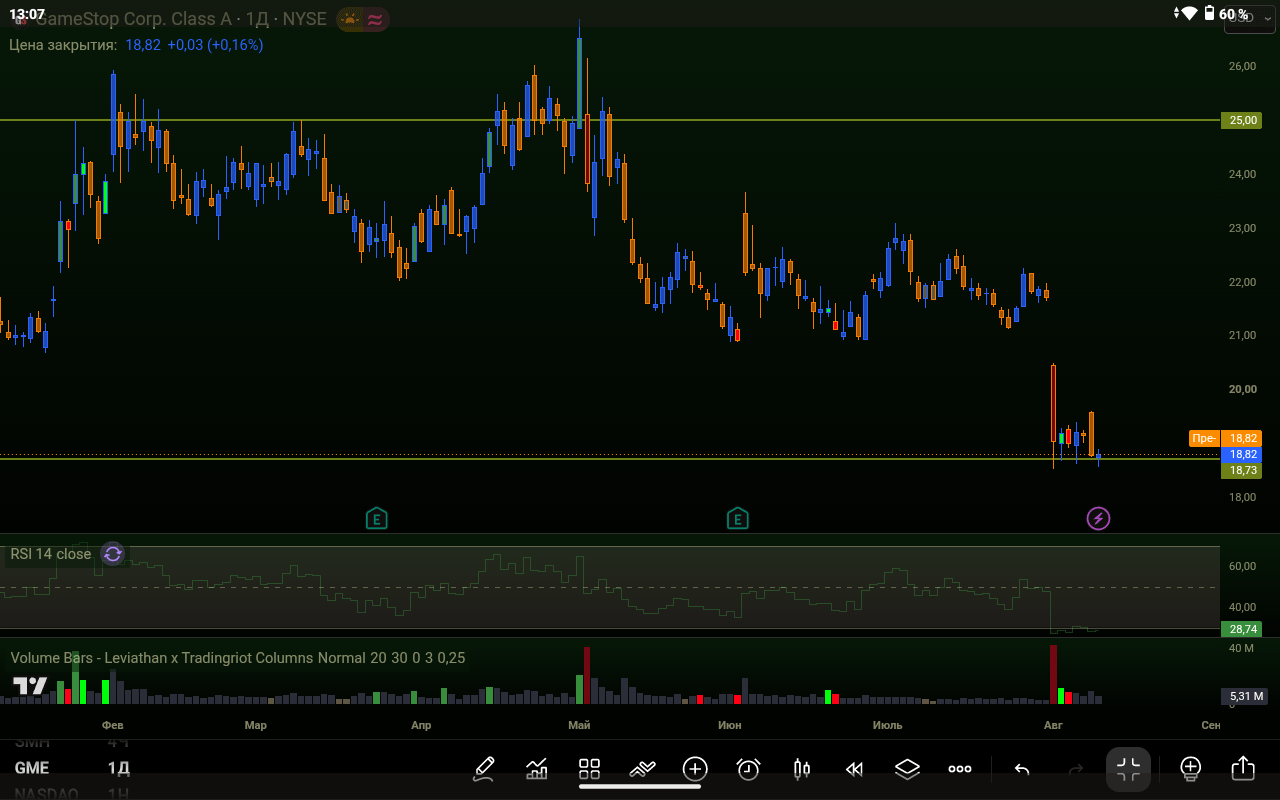Open the earnings E marker near June

[737, 518]
